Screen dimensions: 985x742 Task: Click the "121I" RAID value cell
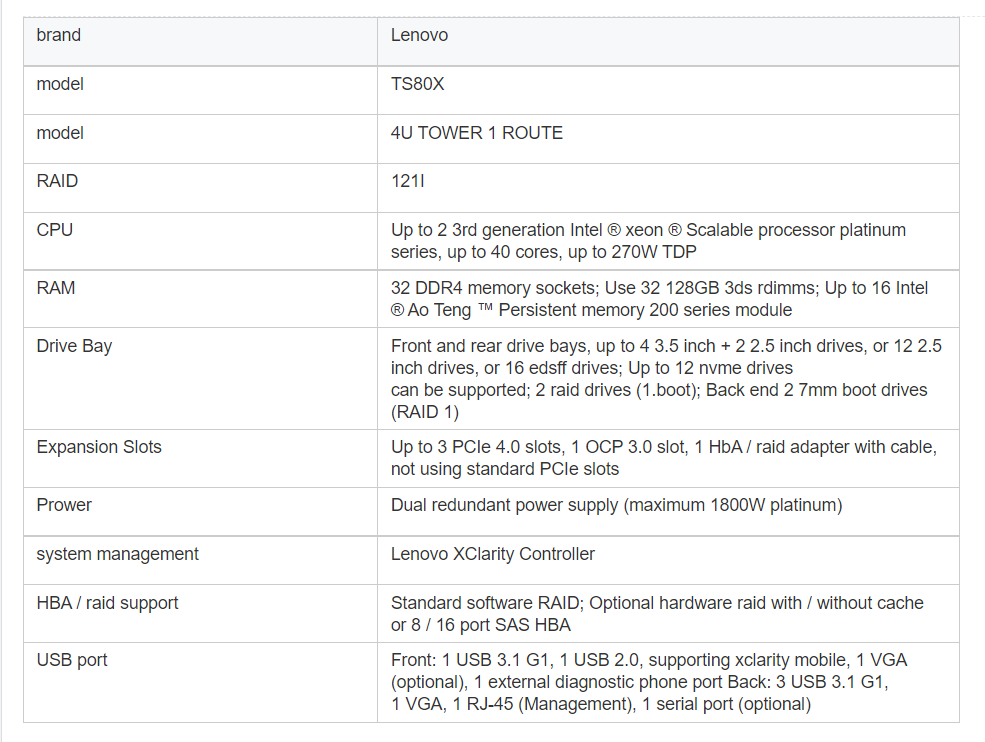[409, 182]
